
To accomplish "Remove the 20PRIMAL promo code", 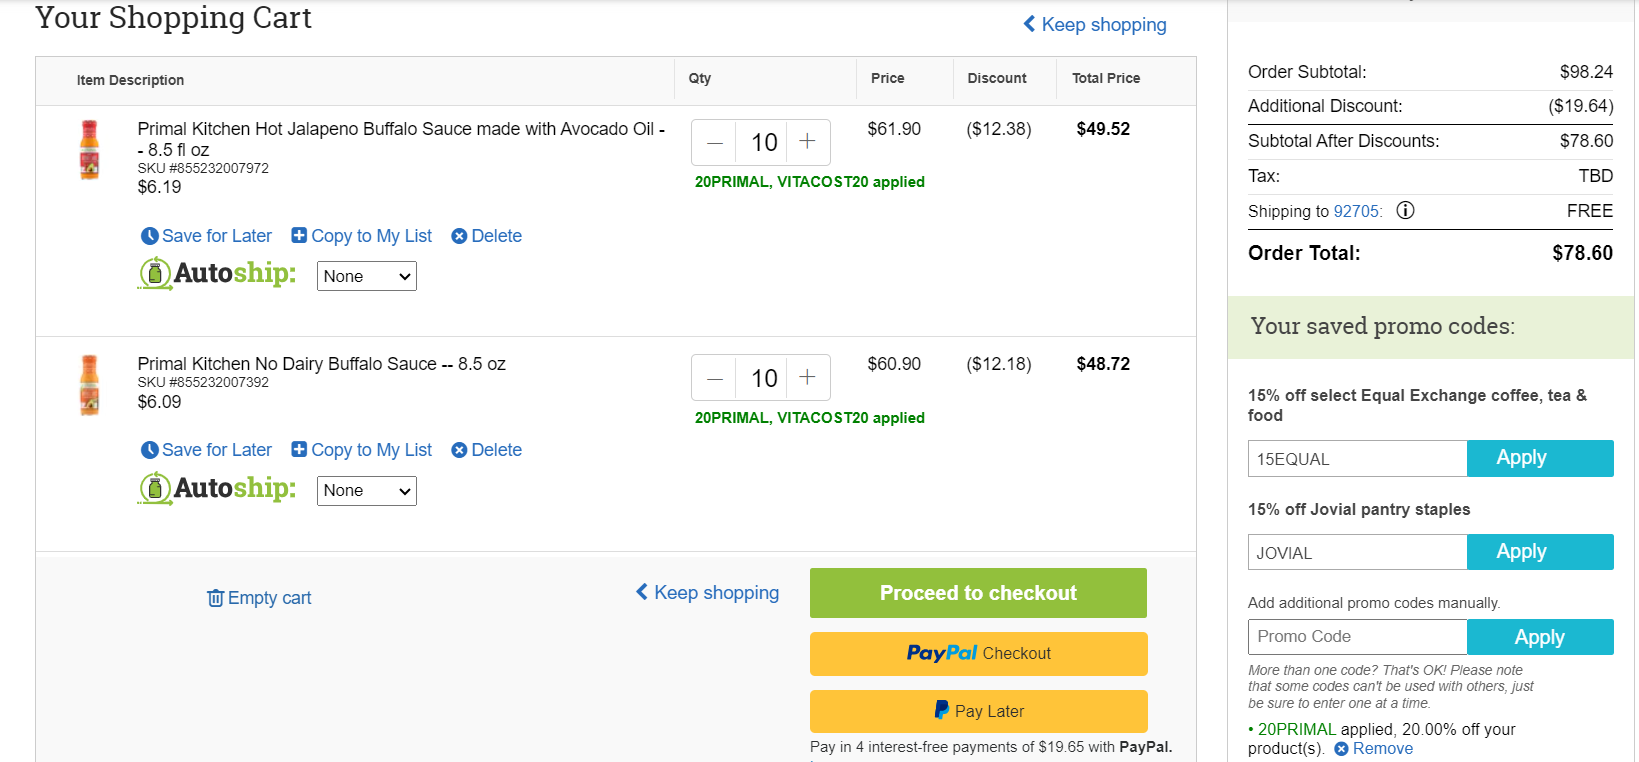I will (1373, 749).
